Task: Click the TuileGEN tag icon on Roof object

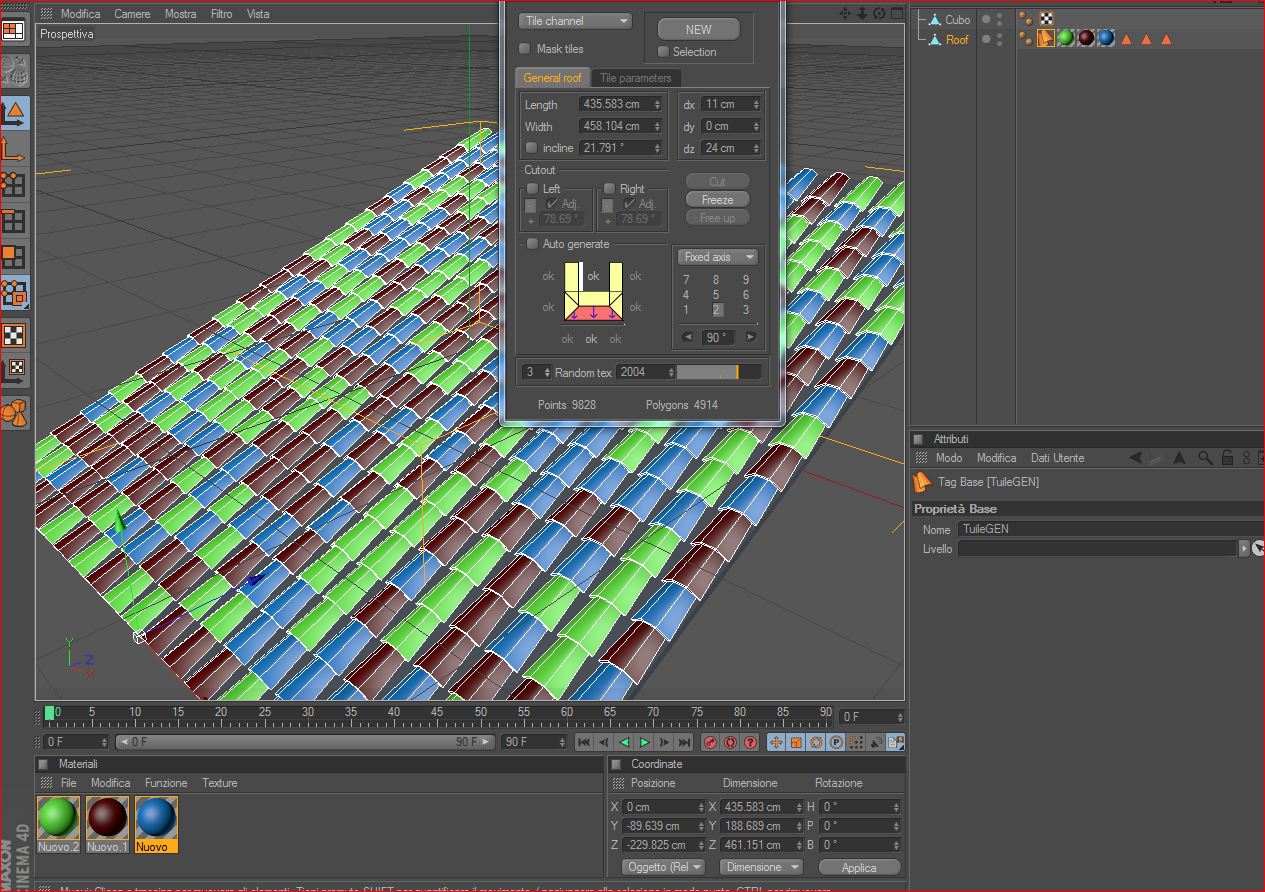Action: pyautogui.click(x=1045, y=39)
